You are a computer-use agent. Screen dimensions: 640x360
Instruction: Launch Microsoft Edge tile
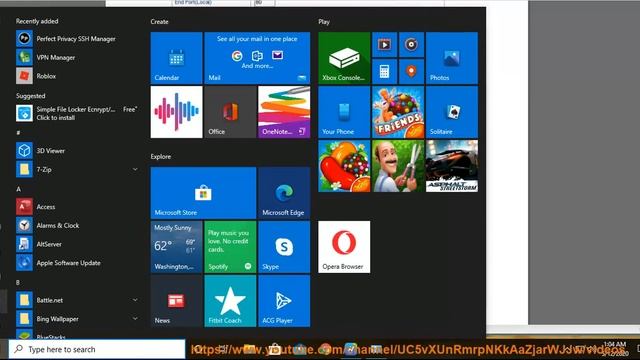284,193
